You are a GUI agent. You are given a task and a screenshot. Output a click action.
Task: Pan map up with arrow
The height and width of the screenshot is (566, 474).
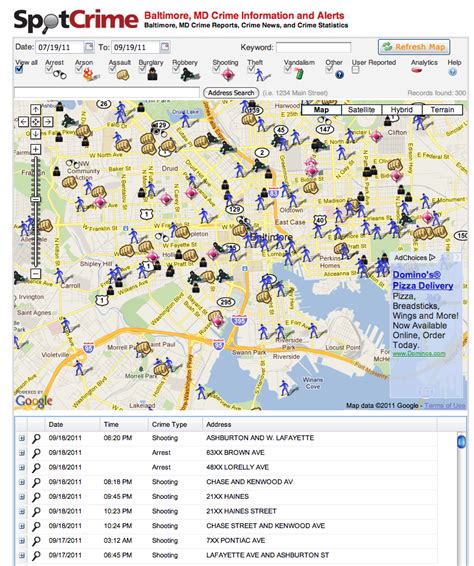point(35,109)
